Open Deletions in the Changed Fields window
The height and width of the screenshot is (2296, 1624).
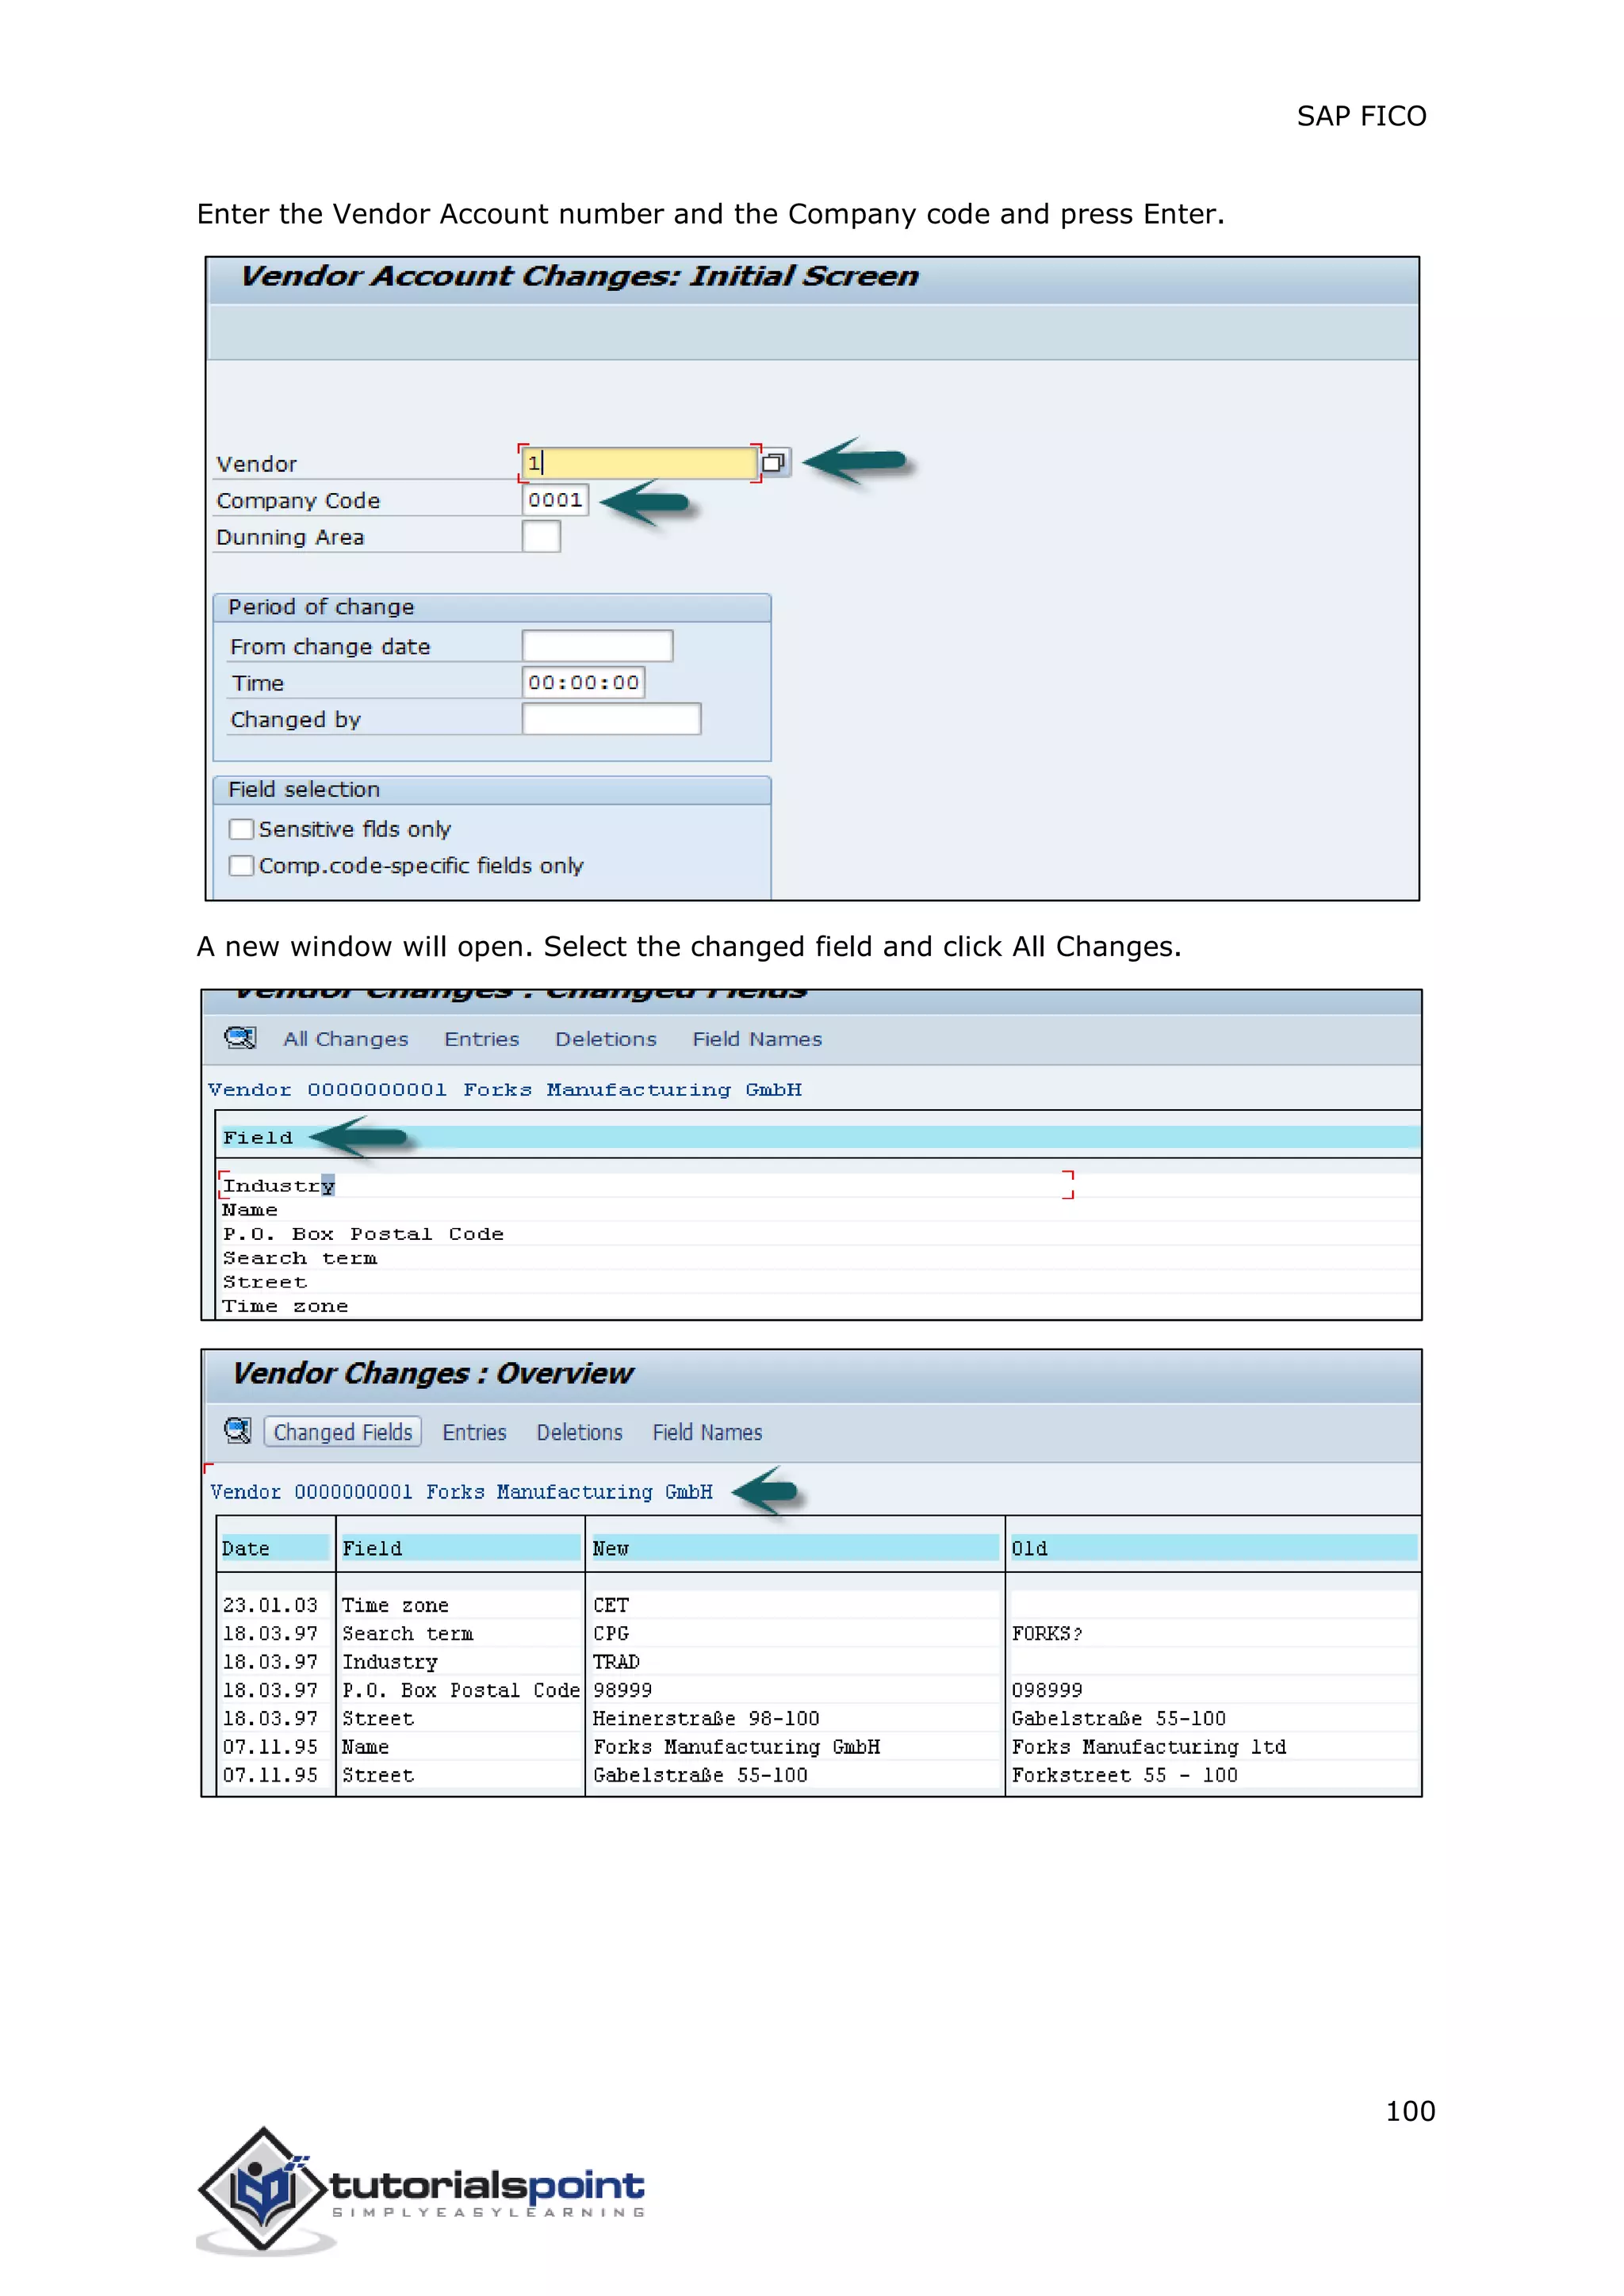[606, 1039]
